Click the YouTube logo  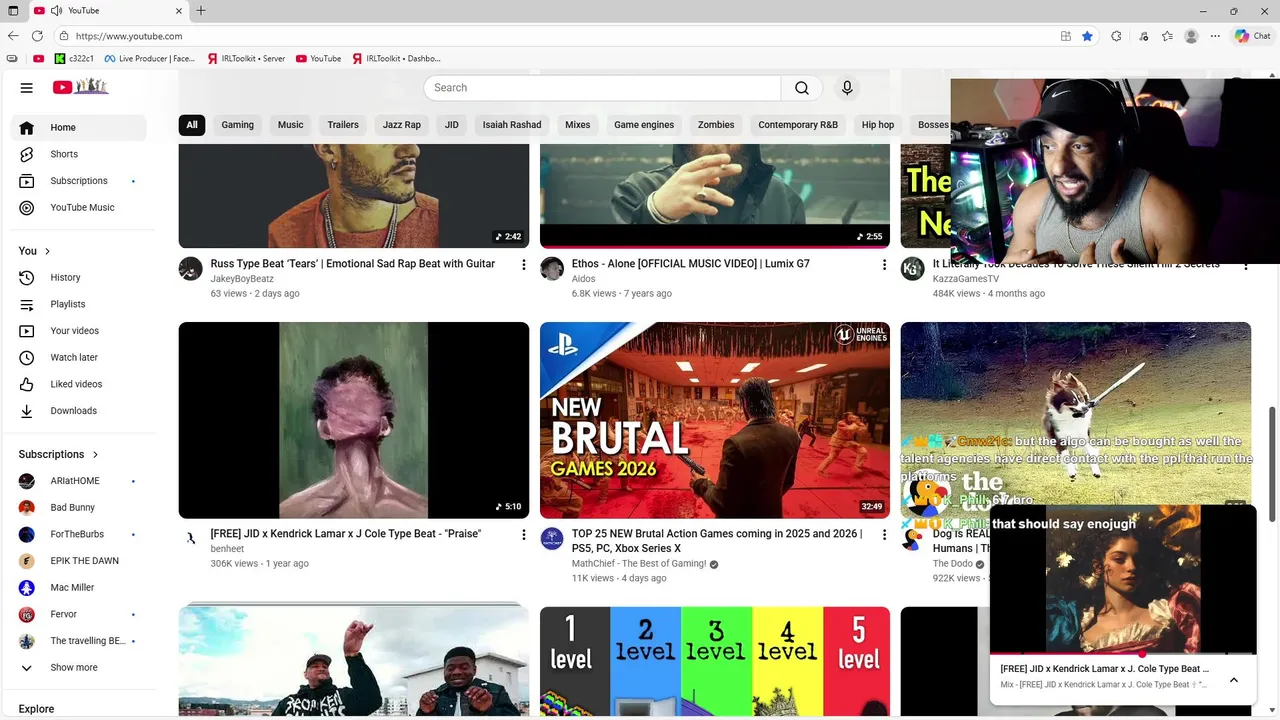[80, 87]
